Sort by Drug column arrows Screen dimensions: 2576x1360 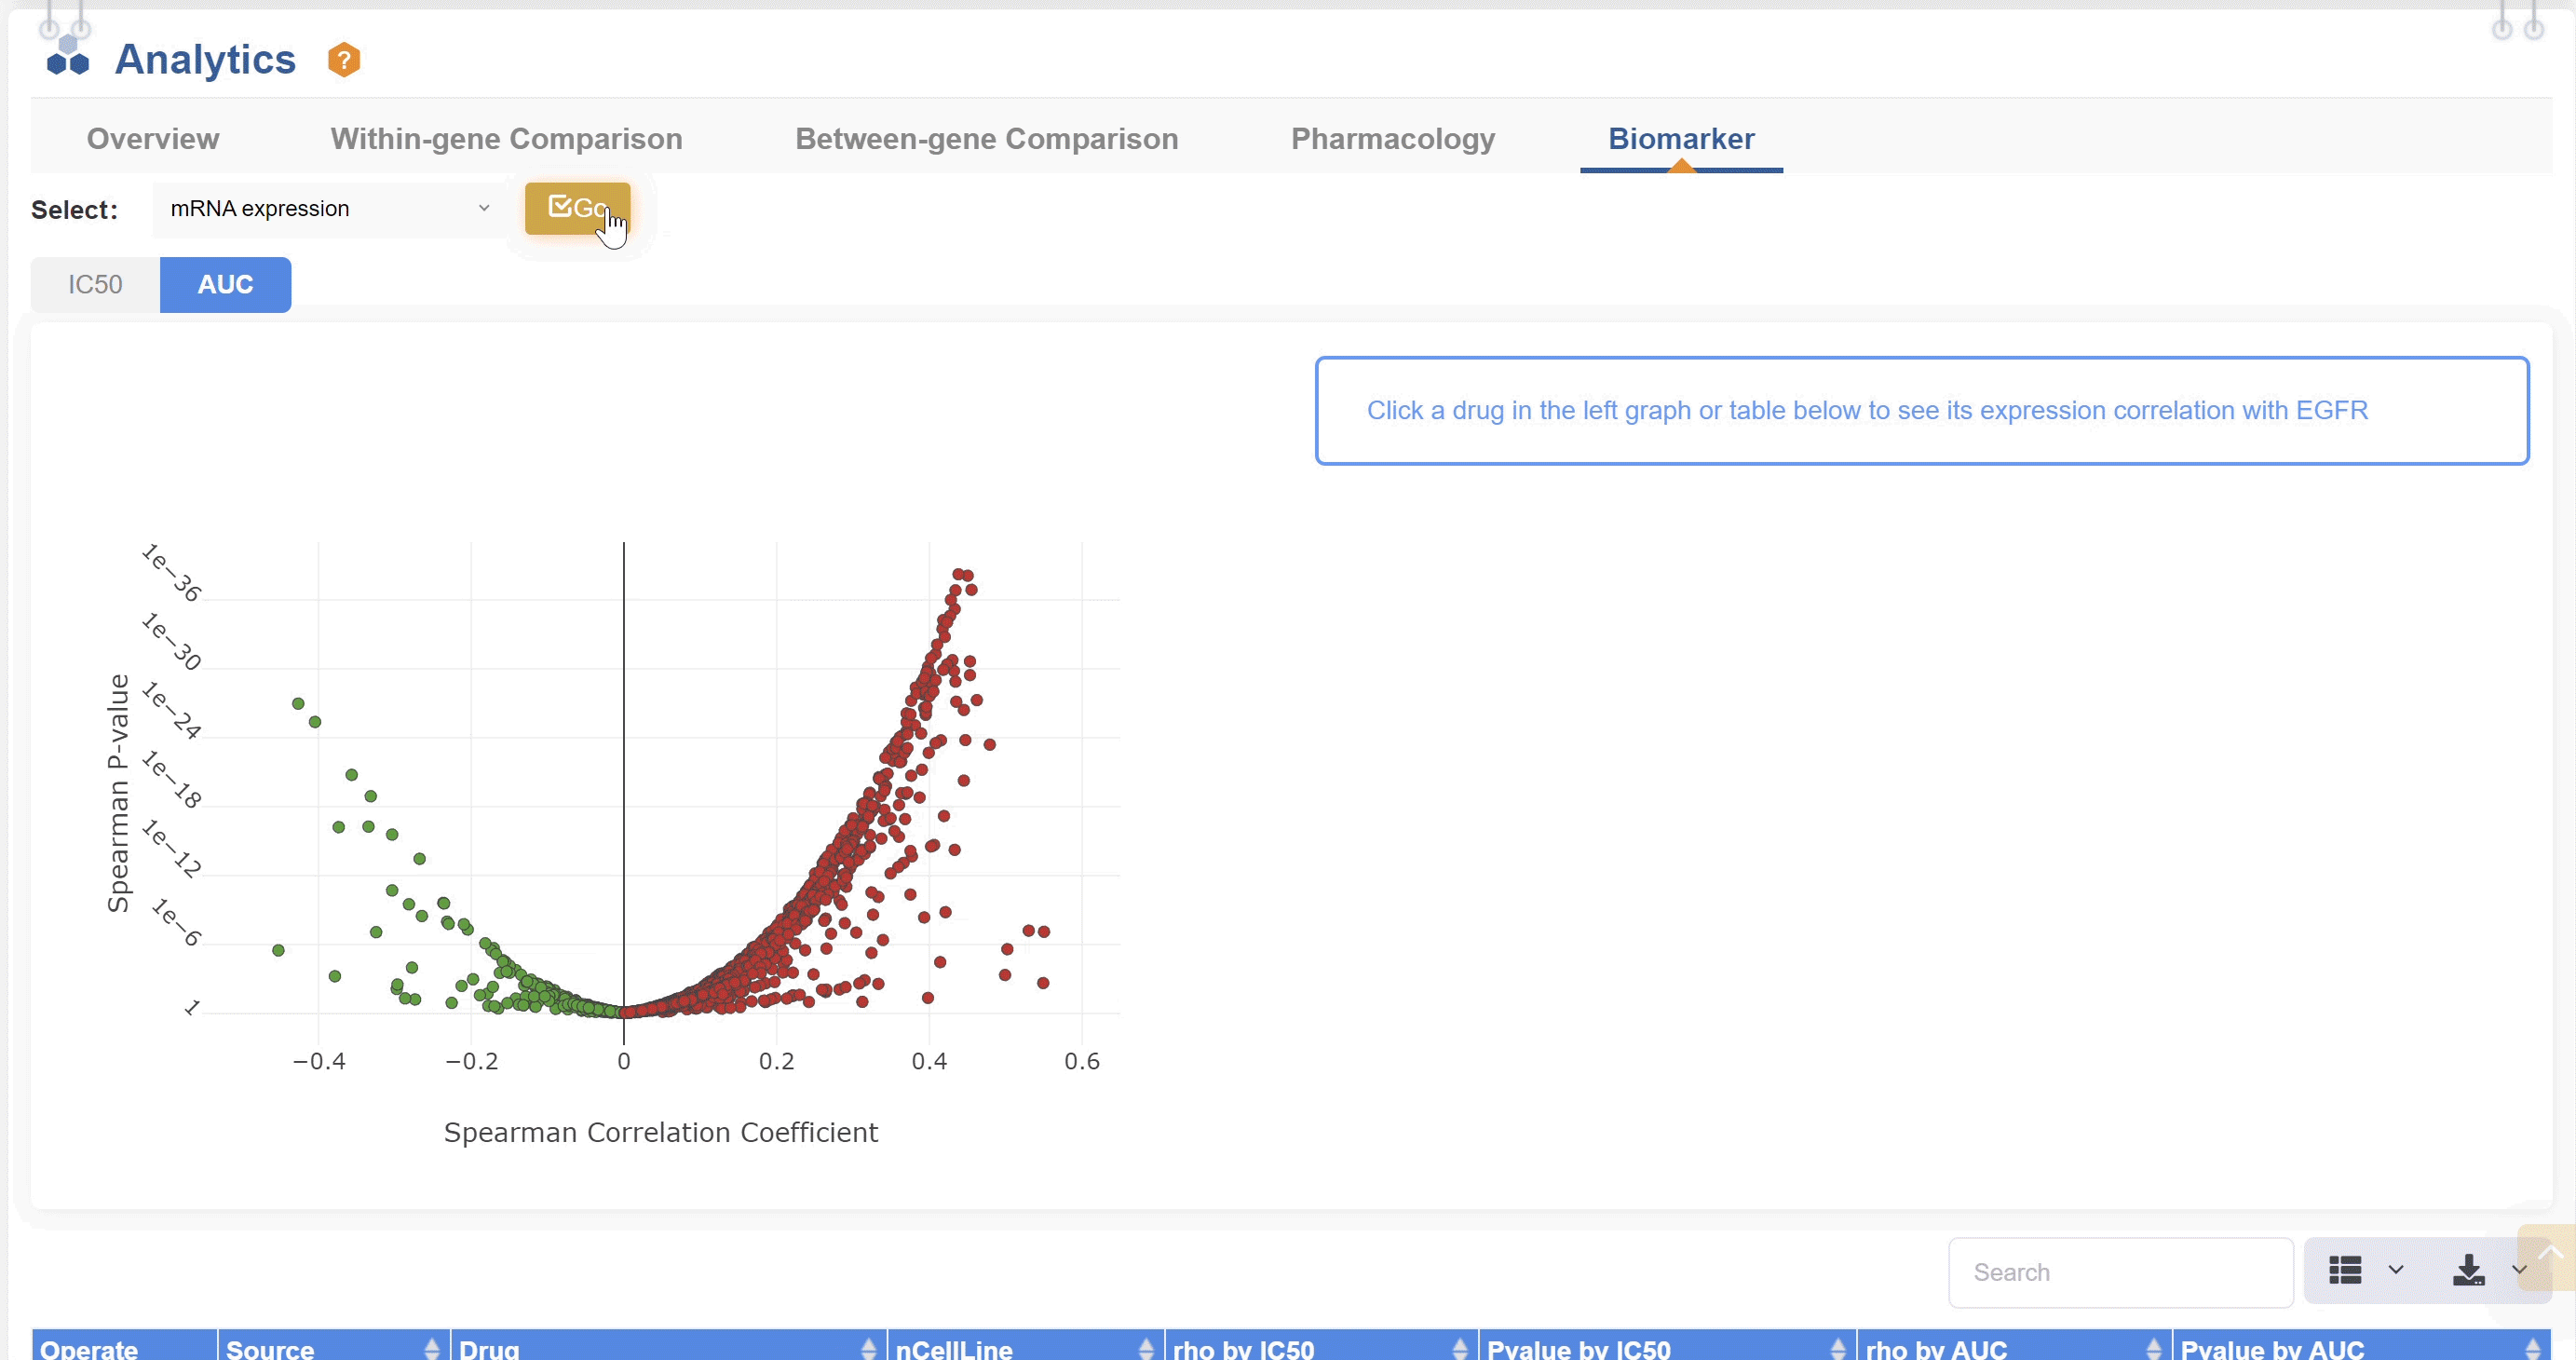(868, 1348)
